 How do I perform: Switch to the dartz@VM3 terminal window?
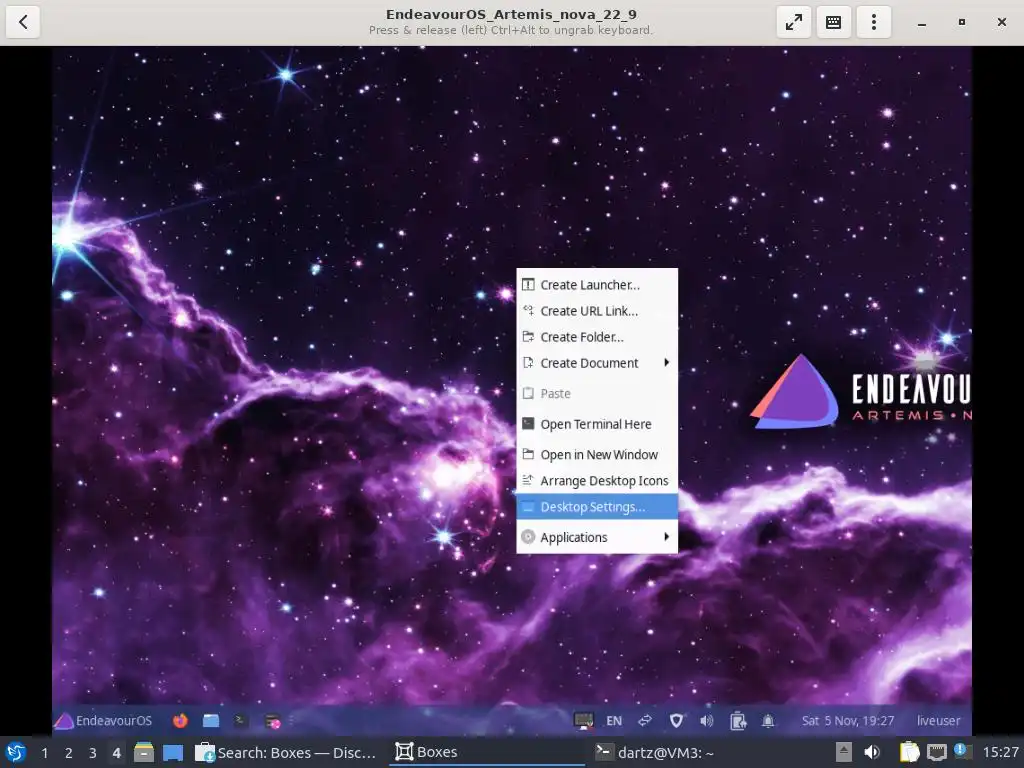point(655,752)
